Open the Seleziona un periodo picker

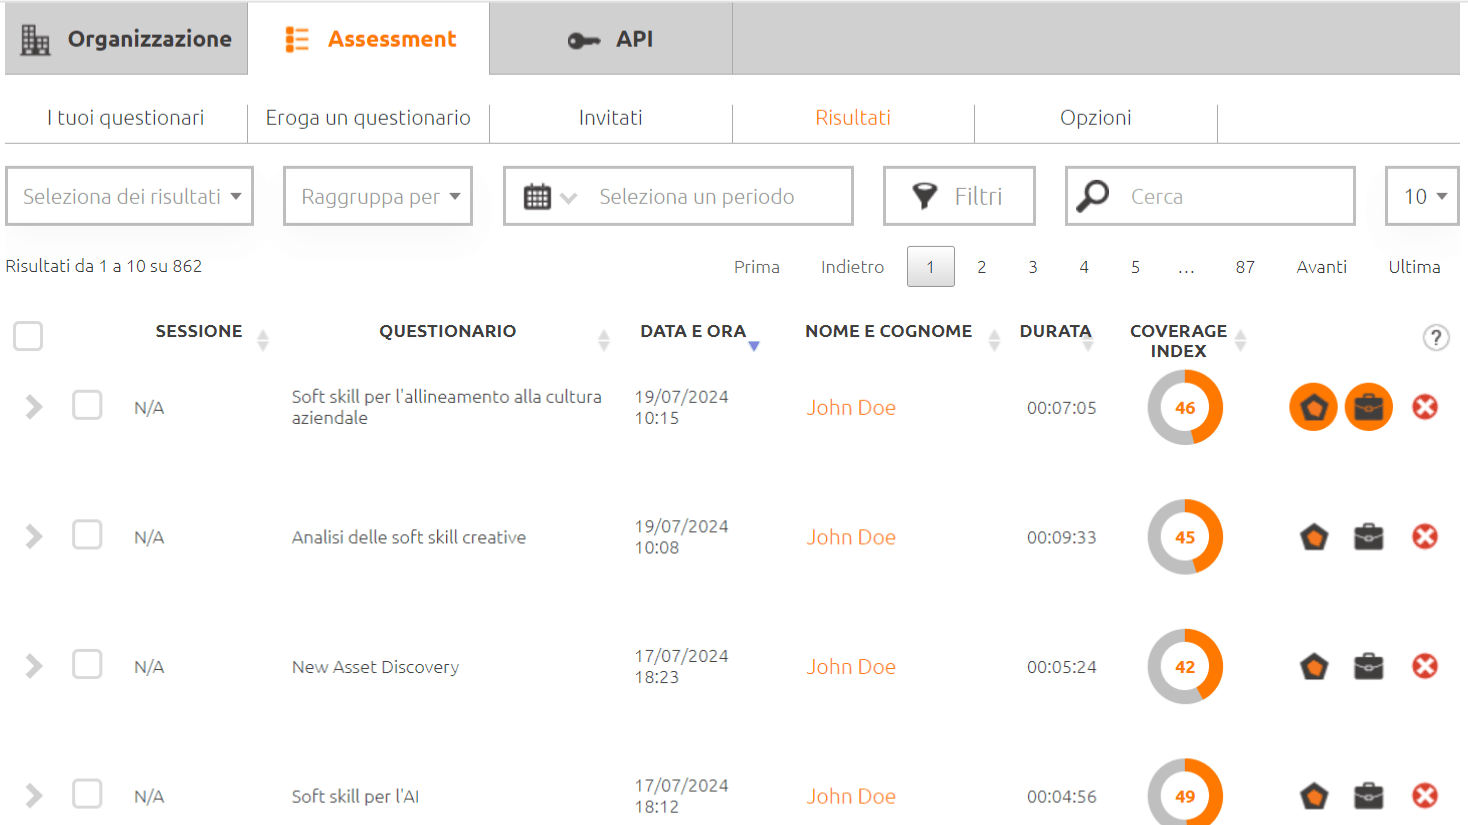[x=678, y=196]
